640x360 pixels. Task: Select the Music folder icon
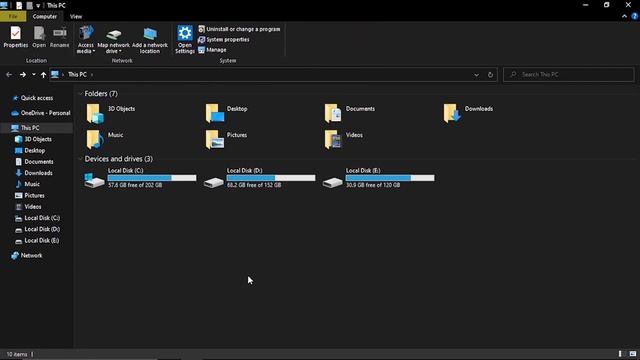[x=95, y=140]
